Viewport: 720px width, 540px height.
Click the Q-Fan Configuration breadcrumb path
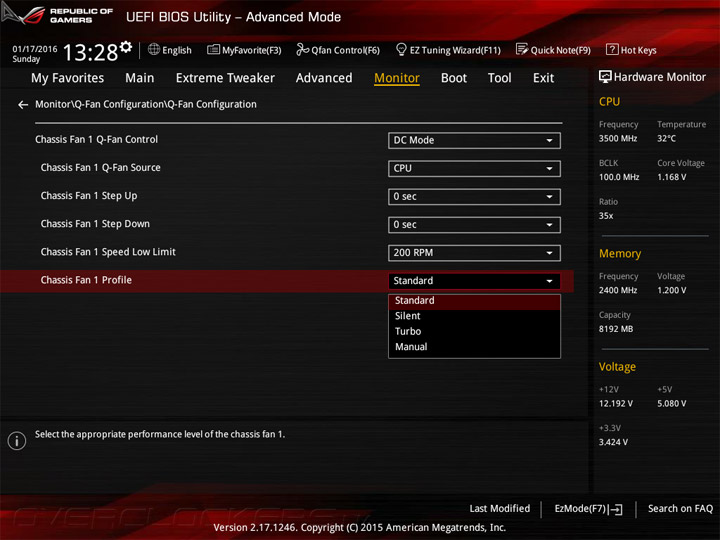click(x=146, y=105)
